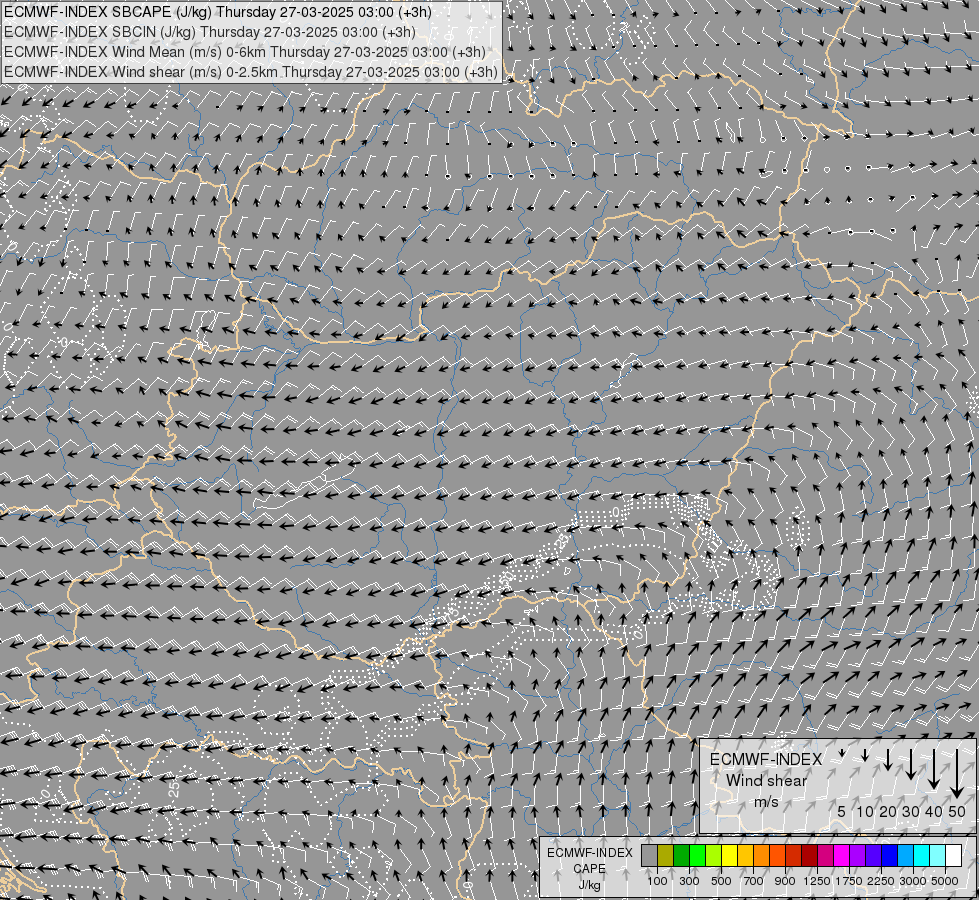Screen dimensions: 979x900
Task: Click the SBCAPE title line at top
Action: tap(217, 12)
